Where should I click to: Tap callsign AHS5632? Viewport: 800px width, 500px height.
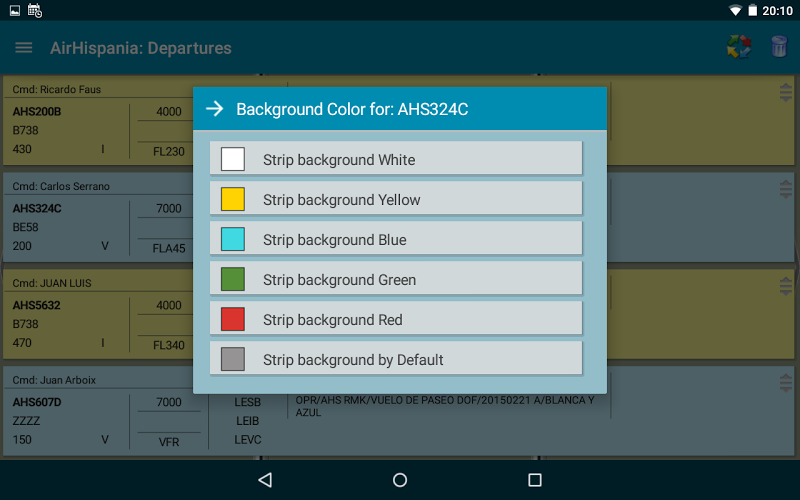pyautogui.click(x=36, y=305)
